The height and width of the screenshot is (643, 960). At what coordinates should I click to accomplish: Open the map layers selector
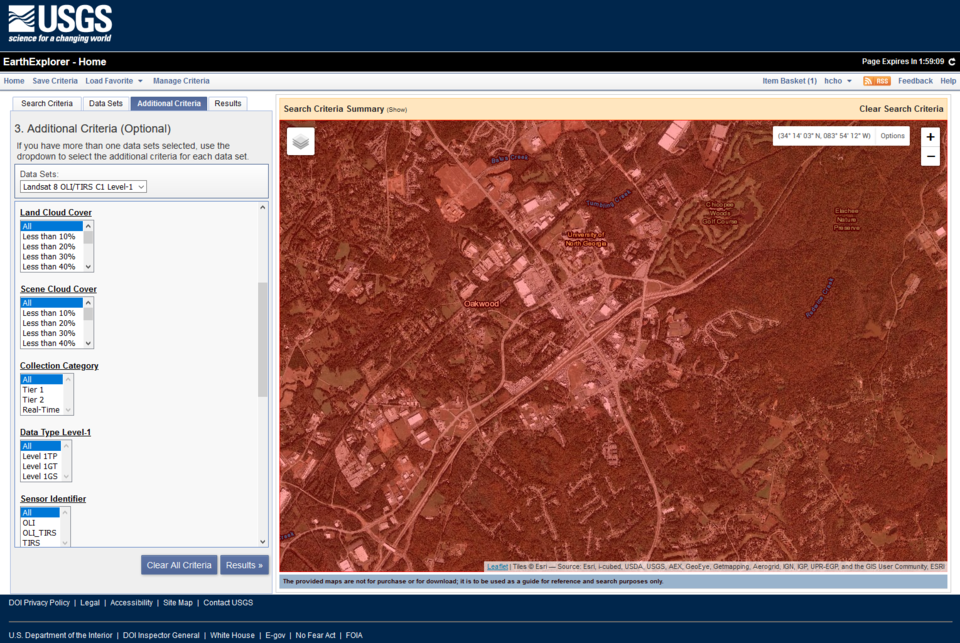[299, 140]
